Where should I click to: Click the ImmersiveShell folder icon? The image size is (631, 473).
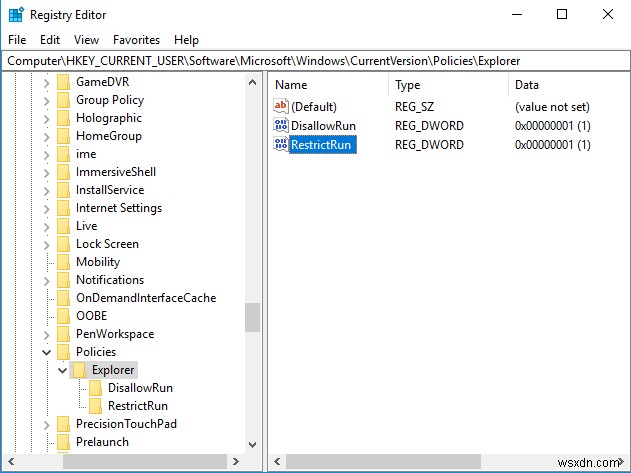point(64,172)
